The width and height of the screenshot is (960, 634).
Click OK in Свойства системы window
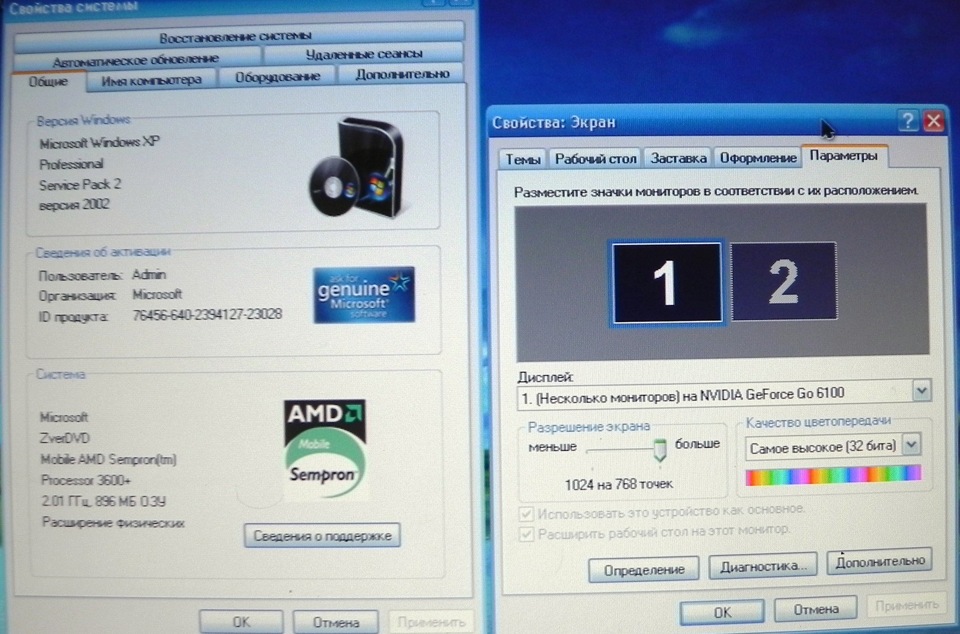point(241,622)
